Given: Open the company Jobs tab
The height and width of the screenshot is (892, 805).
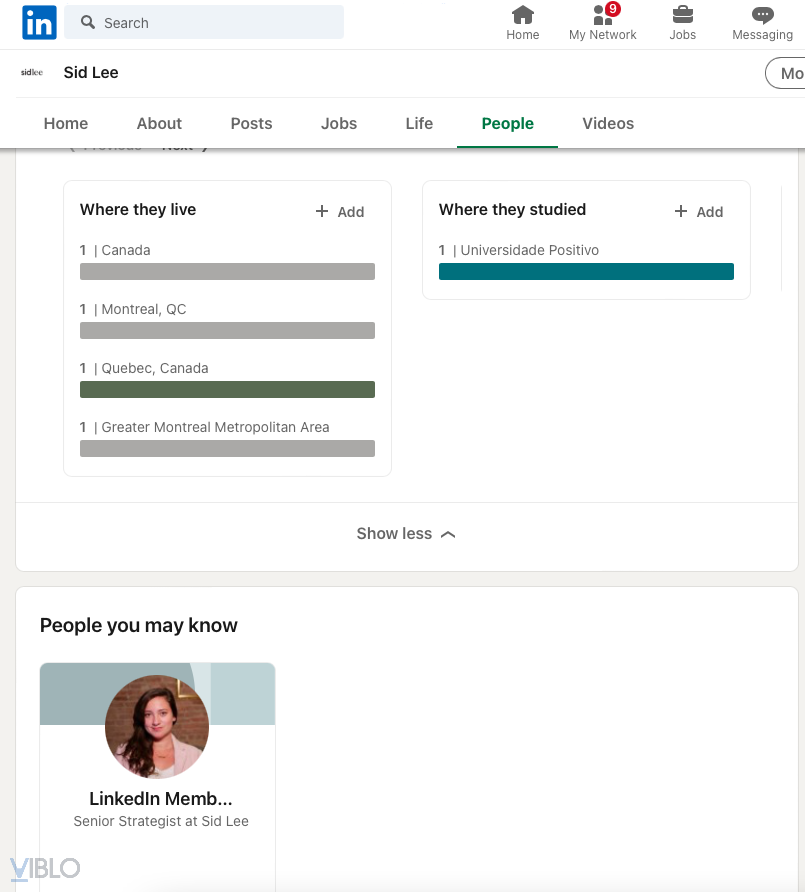Looking at the screenshot, I should 339,124.
